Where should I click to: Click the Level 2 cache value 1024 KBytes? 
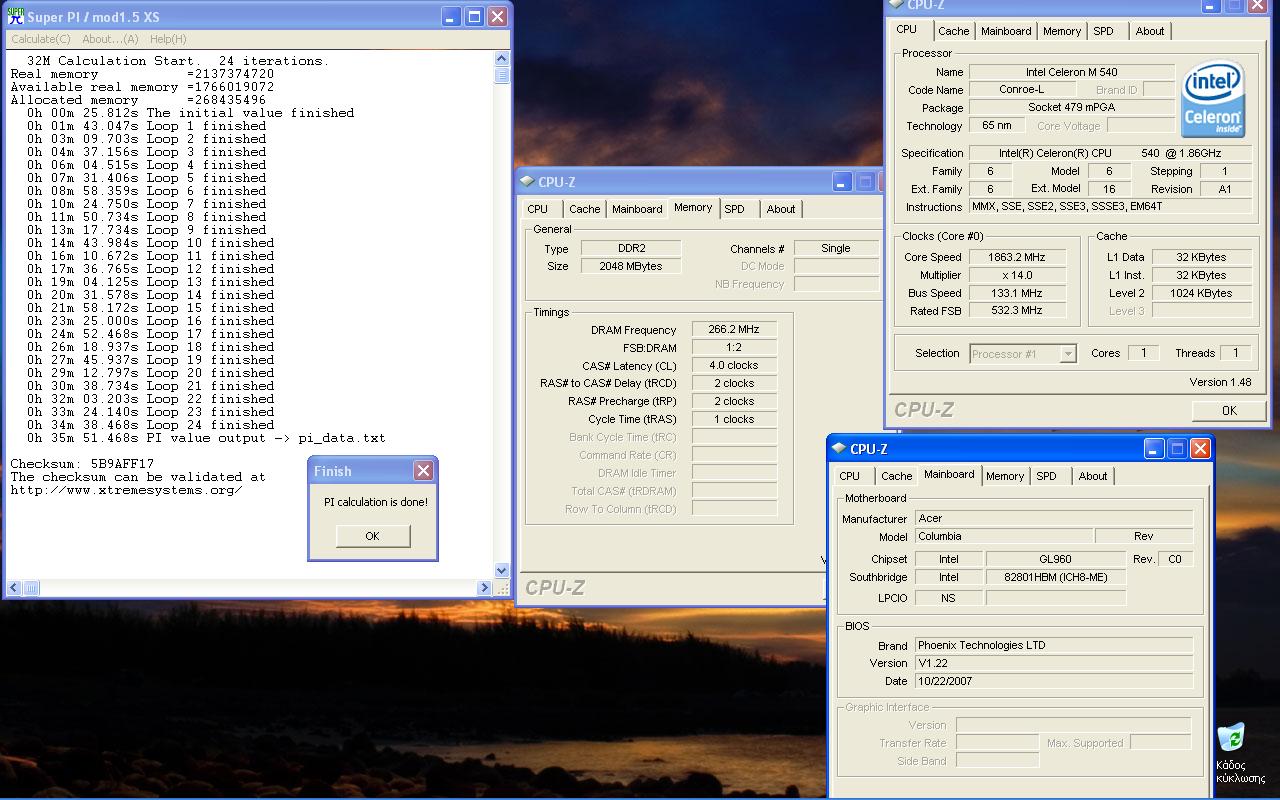coord(1201,293)
